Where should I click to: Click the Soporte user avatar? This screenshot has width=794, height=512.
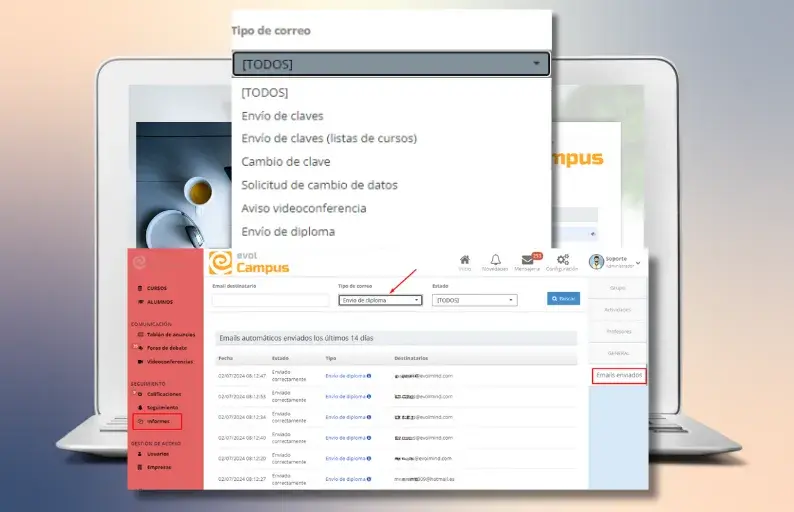(x=596, y=261)
